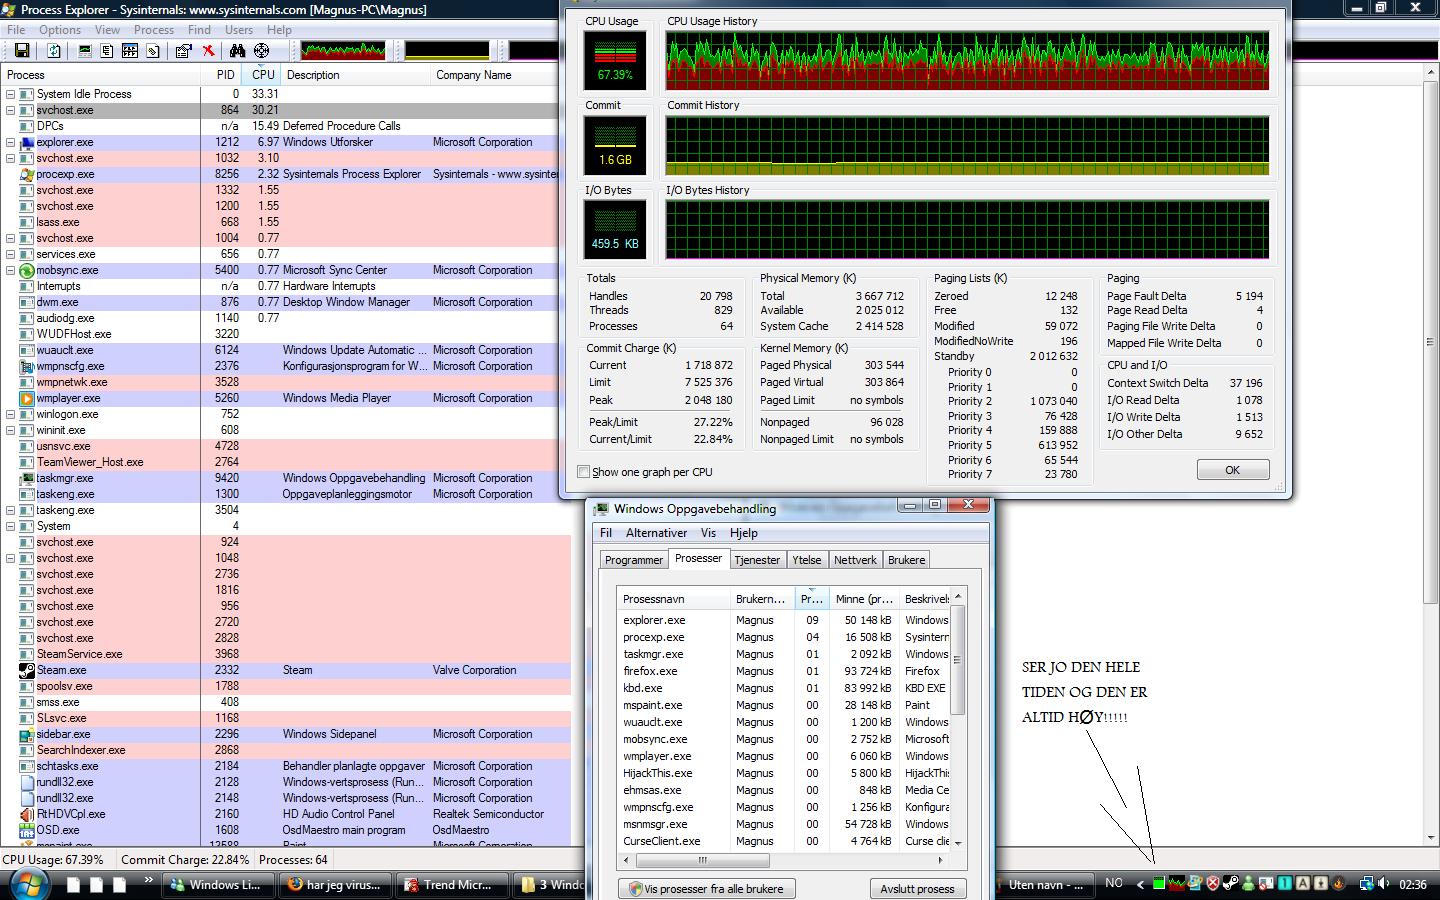Sort by Company Name column header
Viewport: 1440px width, 900px height.
pyautogui.click(x=495, y=75)
